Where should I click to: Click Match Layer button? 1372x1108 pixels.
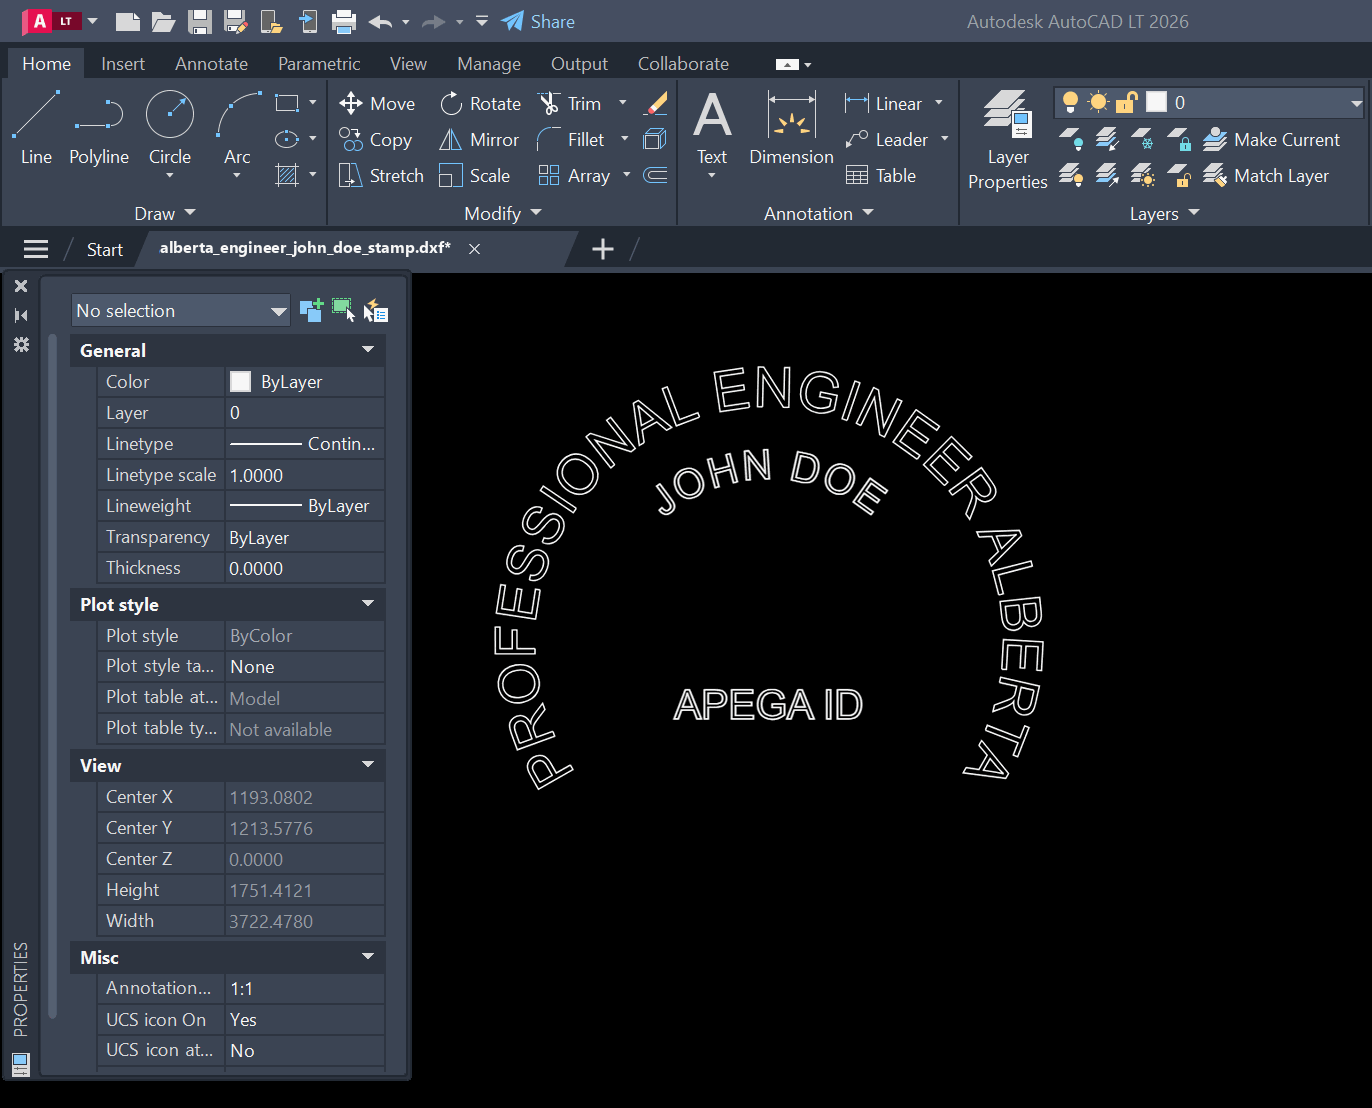[x=1266, y=176]
